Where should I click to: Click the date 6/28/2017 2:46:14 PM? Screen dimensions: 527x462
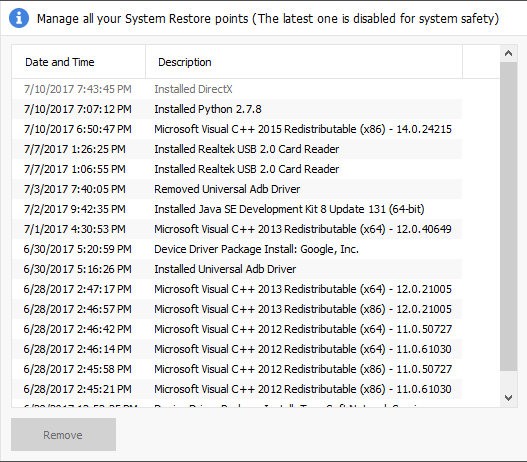tap(78, 349)
